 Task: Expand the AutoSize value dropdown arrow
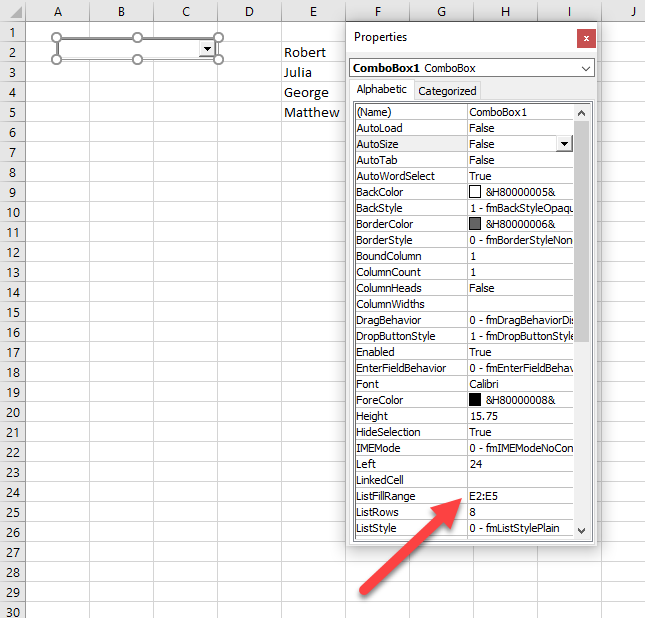tap(564, 144)
